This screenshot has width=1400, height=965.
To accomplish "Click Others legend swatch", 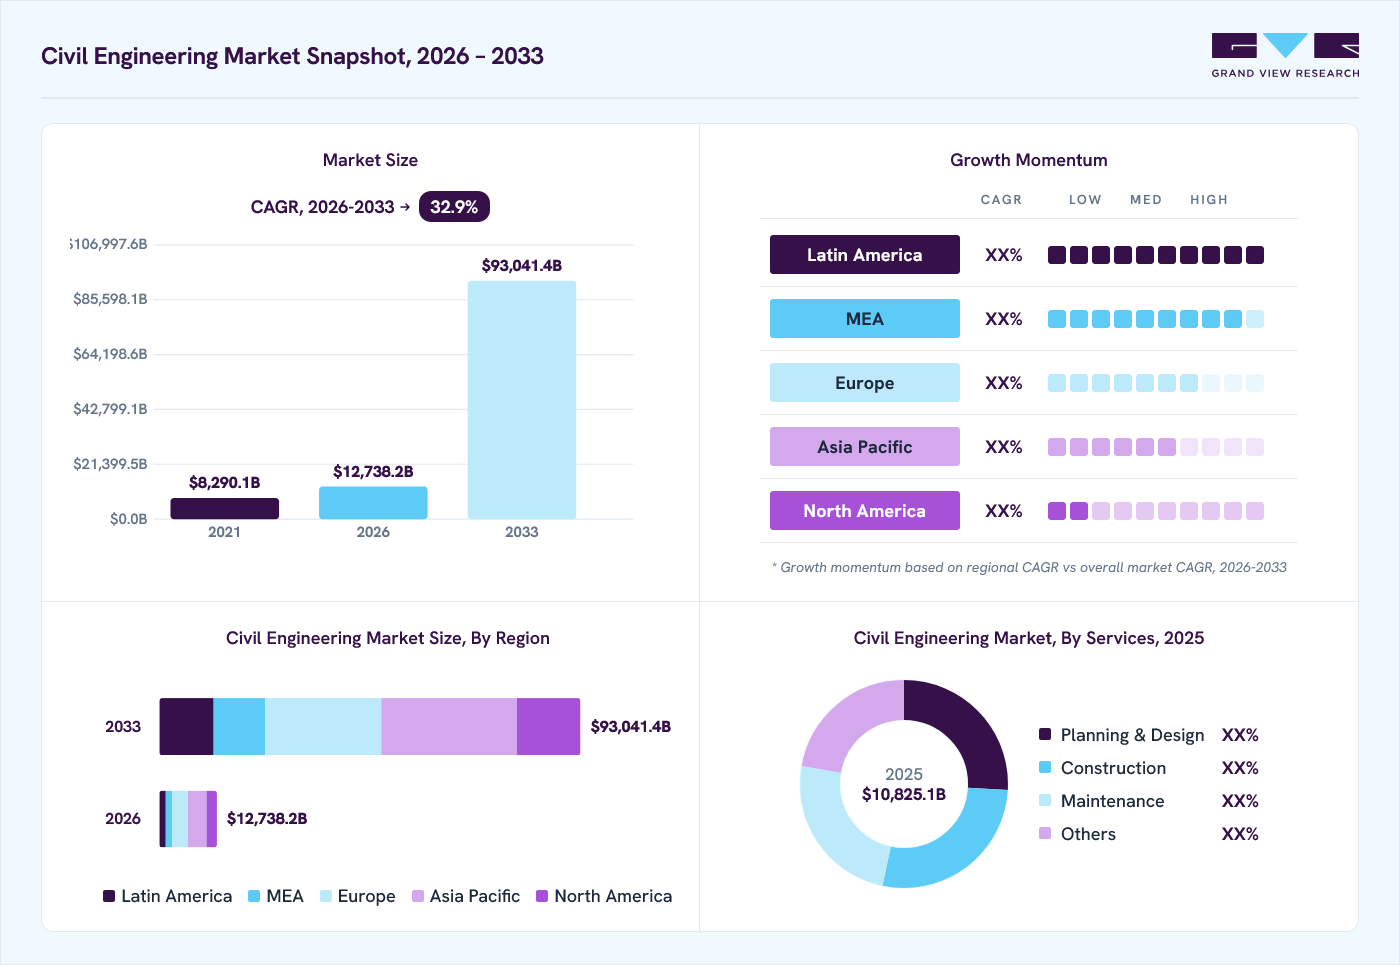I will tap(1045, 833).
